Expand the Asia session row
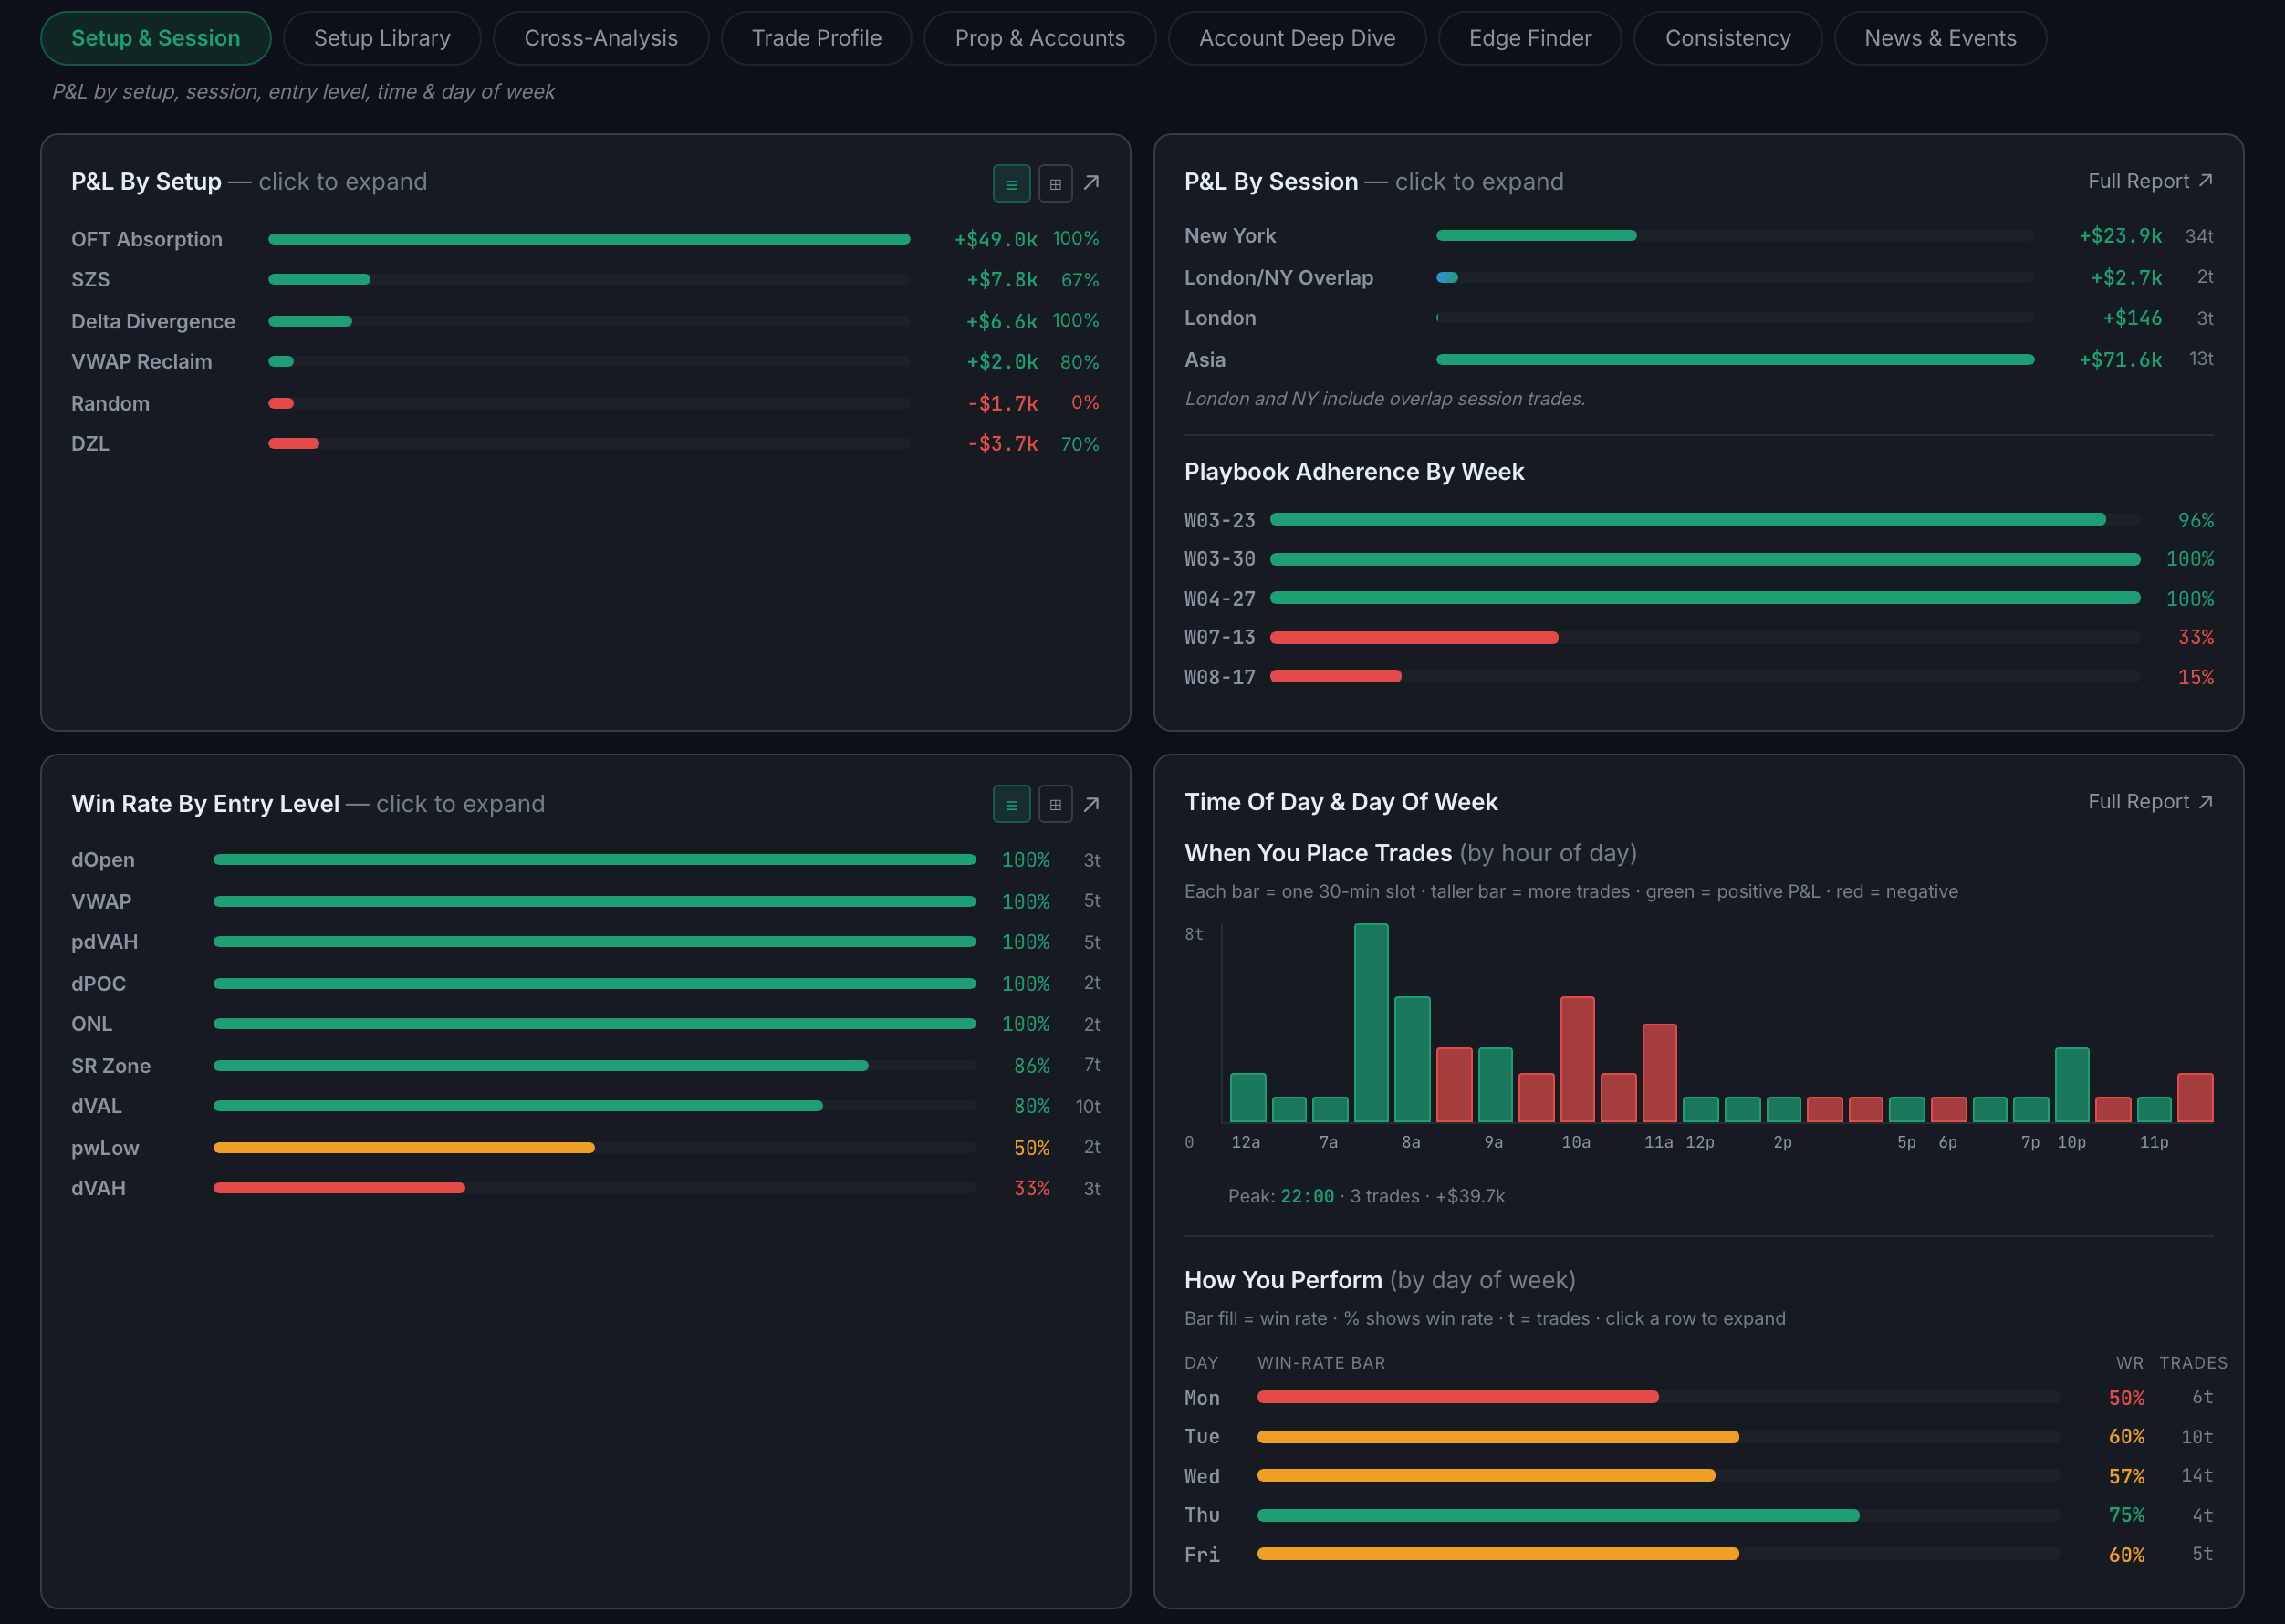The height and width of the screenshot is (1624, 2285). pos(1698,359)
